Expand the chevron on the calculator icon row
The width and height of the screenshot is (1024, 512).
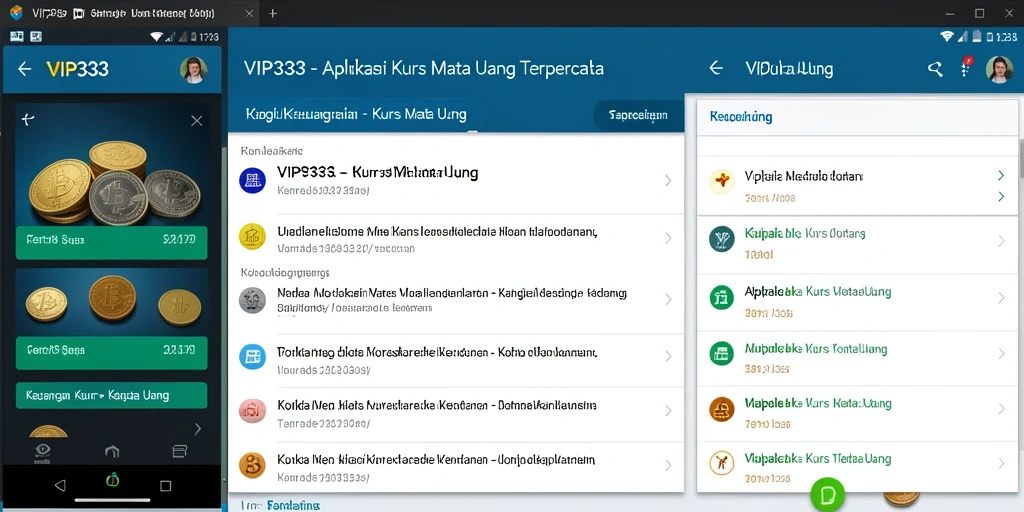[668, 357]
